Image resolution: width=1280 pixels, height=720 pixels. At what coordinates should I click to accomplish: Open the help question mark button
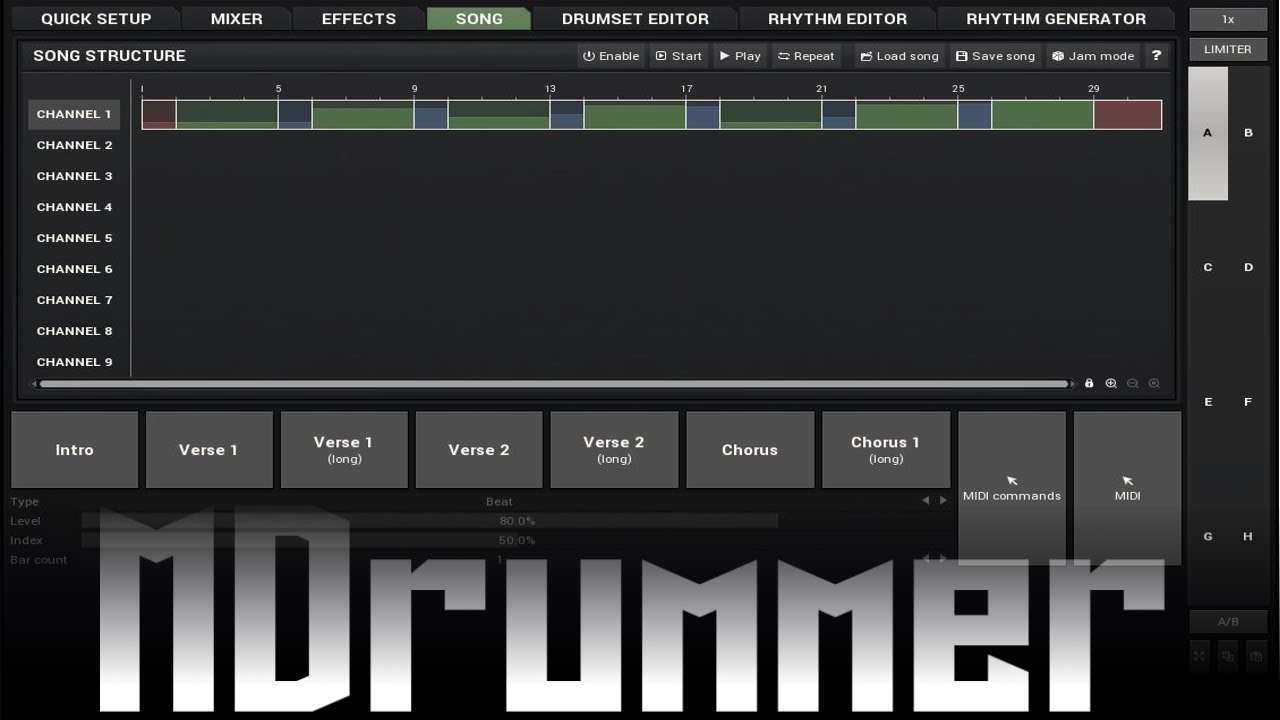coord(1156,56)
